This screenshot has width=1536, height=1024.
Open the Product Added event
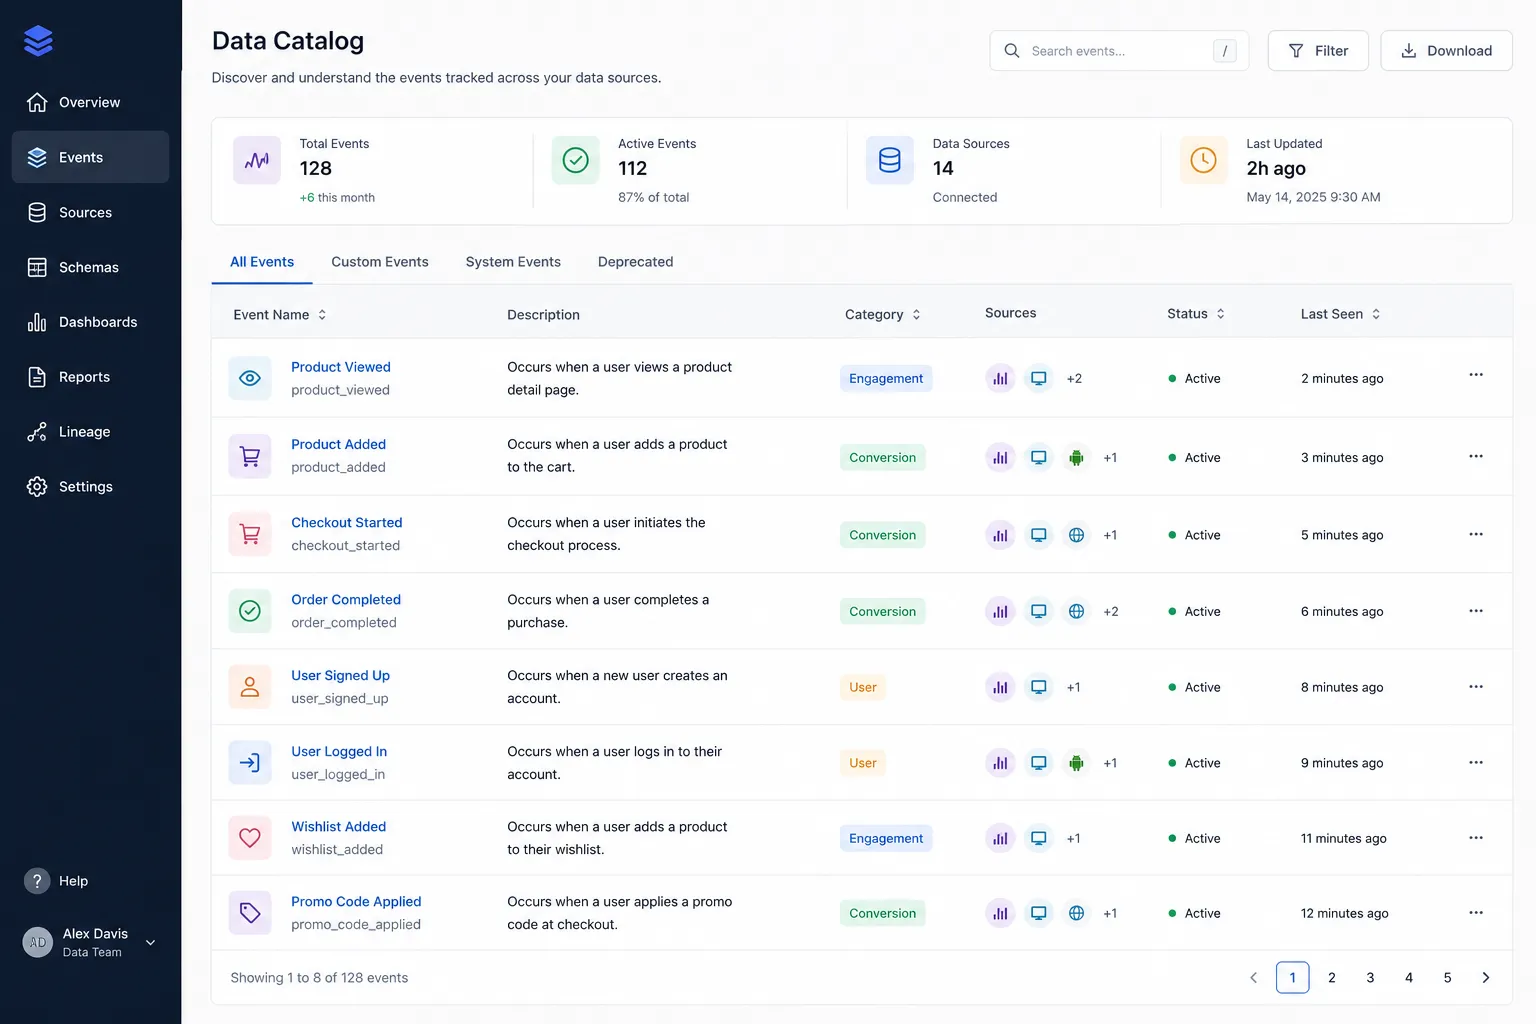pos(338,444)
